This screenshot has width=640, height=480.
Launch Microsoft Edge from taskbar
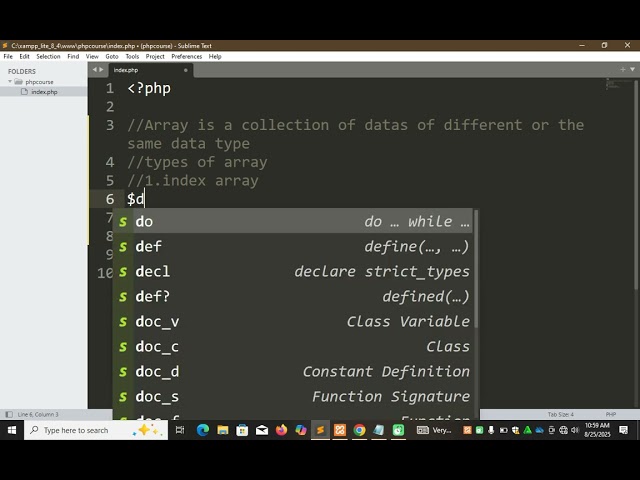(203, 430)
